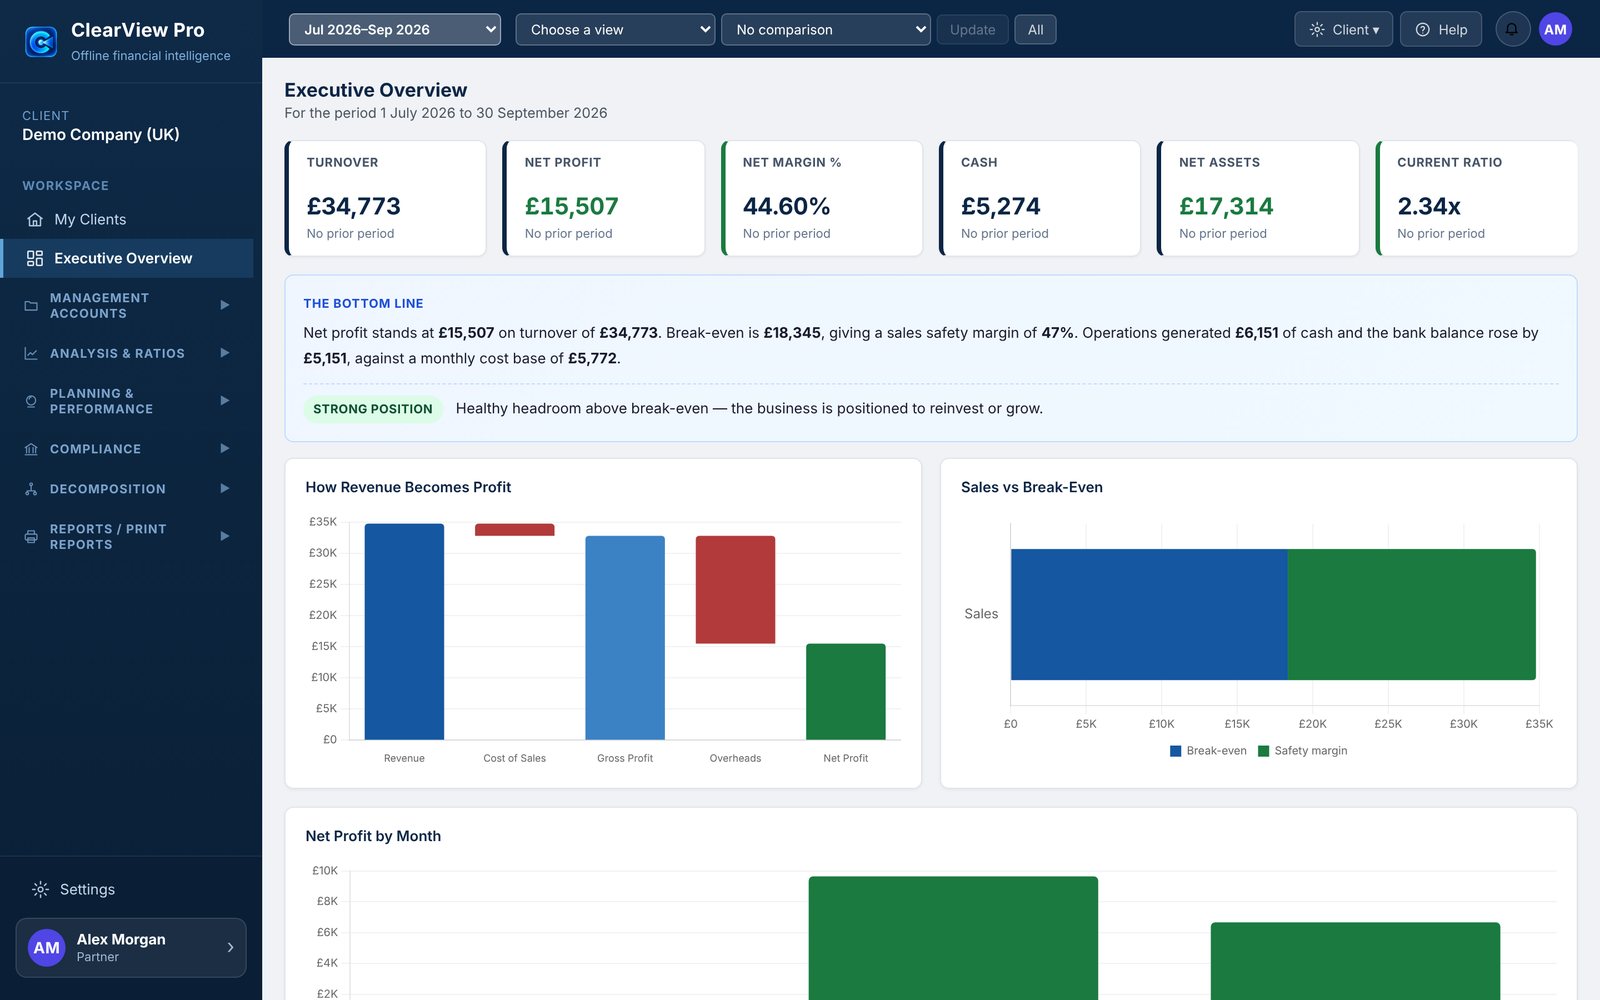Toggle the Safety margin legend swatch
Screen dimensions: 1600x1000
click(1264, 751)
